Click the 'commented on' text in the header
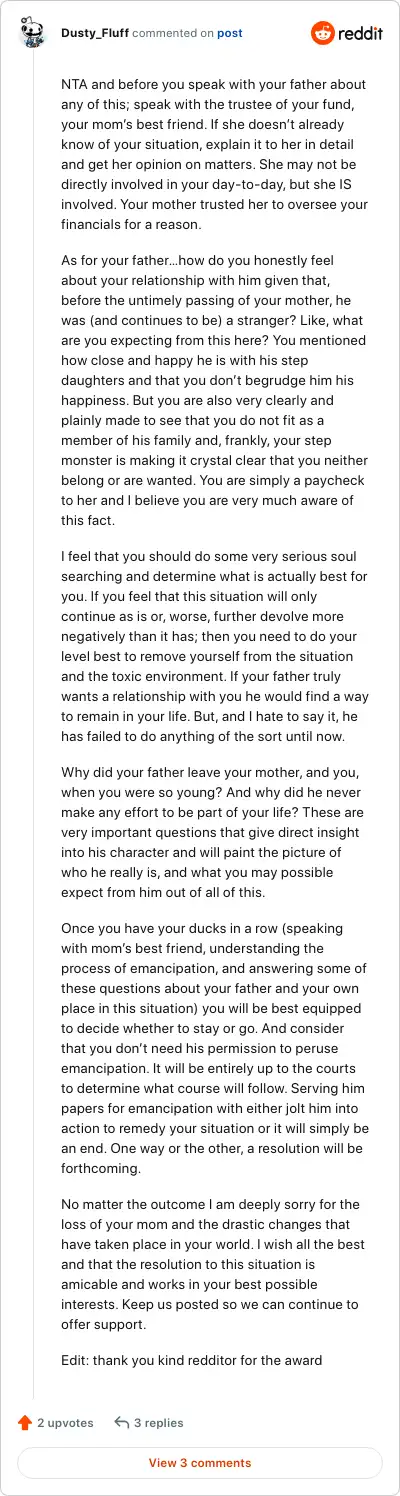 pyautogui.click(x=173, y=33)
